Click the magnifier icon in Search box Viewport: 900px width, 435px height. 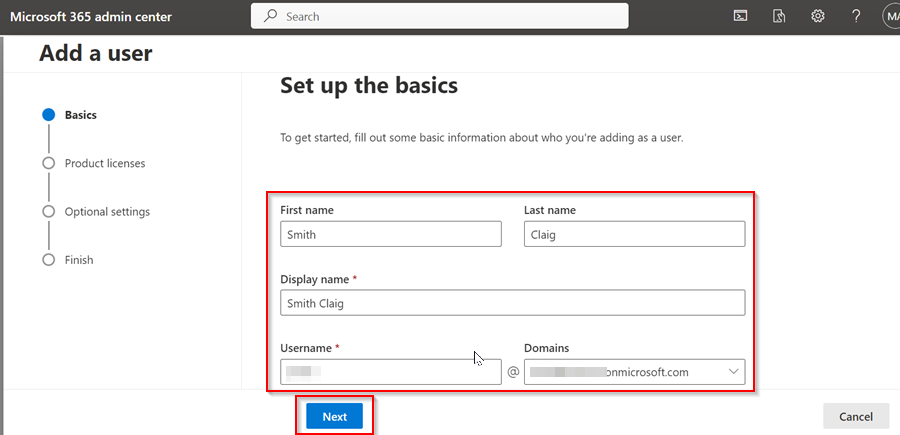coord(270,17)
